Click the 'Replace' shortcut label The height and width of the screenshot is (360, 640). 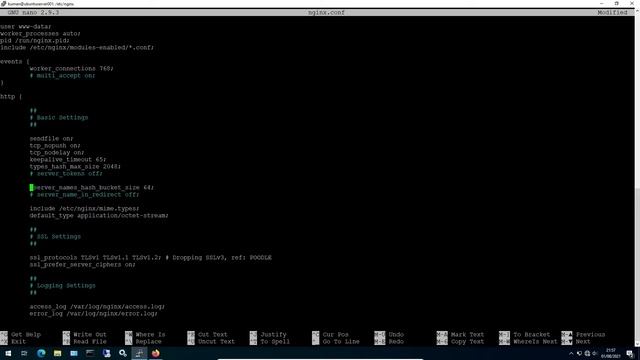[149, 341]
